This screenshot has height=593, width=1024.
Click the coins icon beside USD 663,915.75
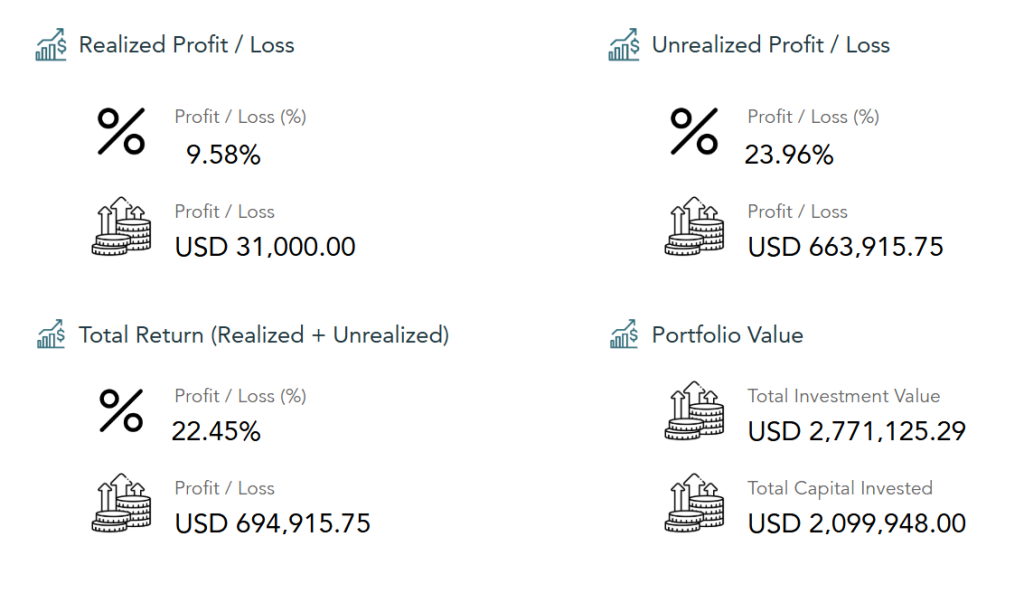[694, 226]
